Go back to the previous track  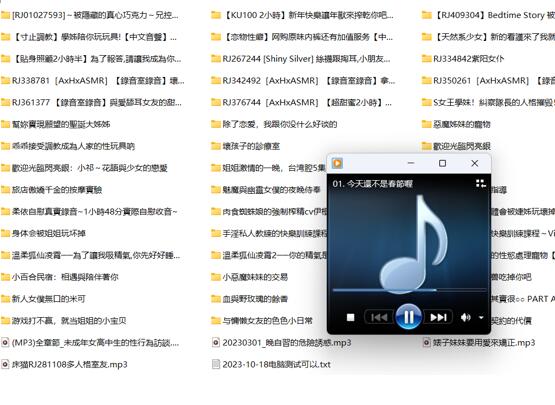[x=379, y=317]
